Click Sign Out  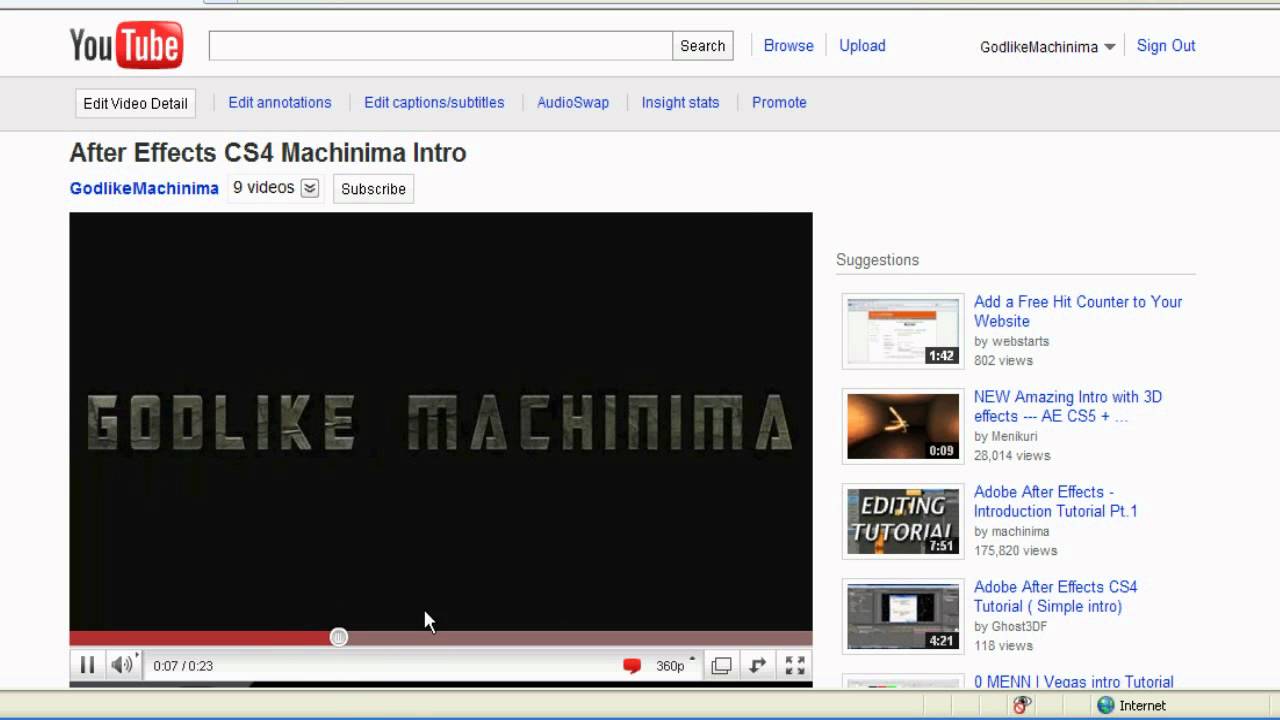coord(1166,46)
